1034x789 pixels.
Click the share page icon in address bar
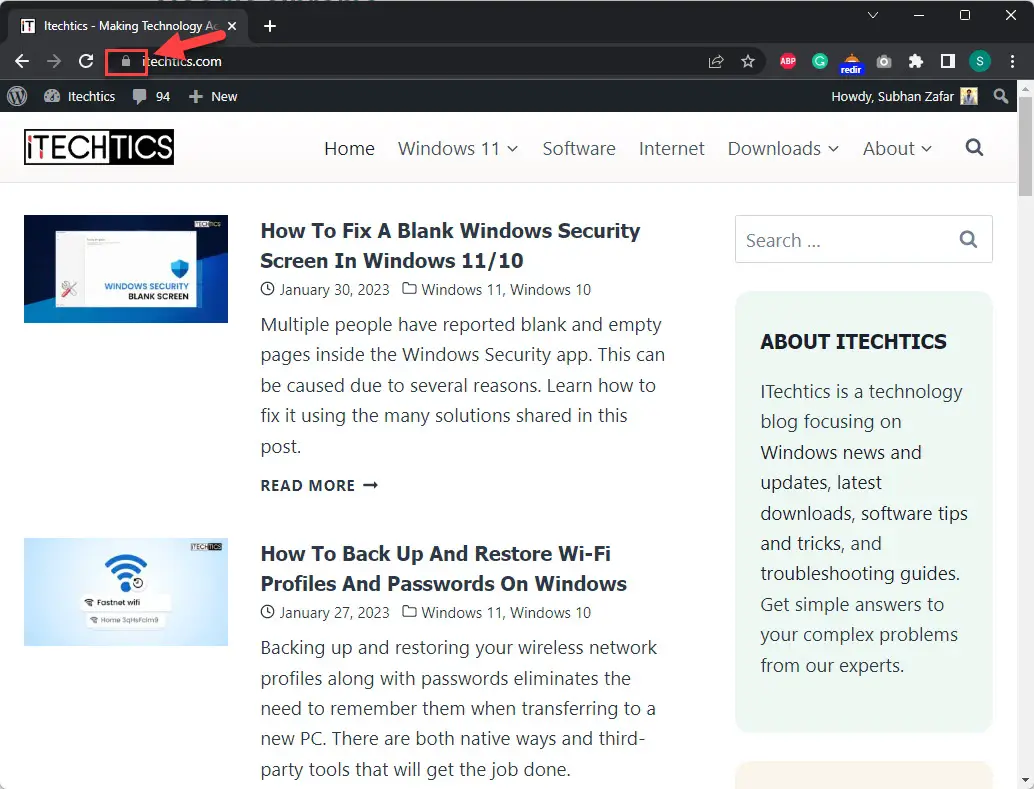pos(715,61)
